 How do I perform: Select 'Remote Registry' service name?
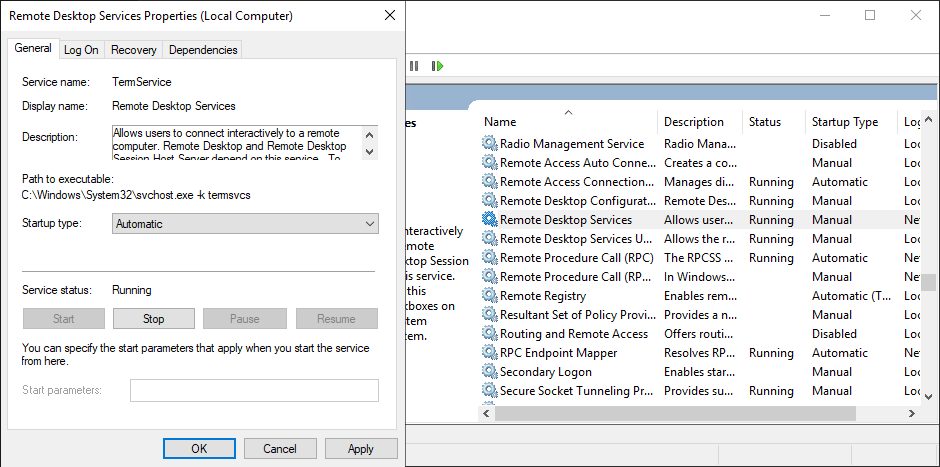543,296
